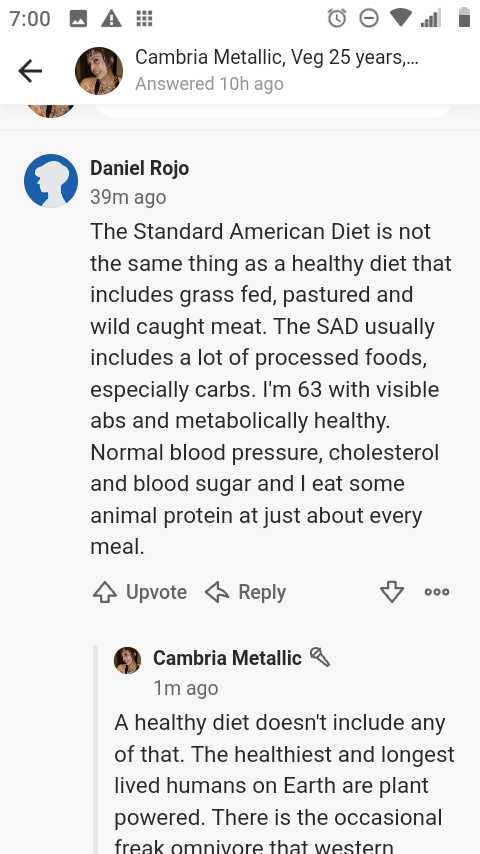The height and width of the screenshot is (854, 480).
Task: Tap the alarm clock status bar icon
Action: click(x=337, y=19)
